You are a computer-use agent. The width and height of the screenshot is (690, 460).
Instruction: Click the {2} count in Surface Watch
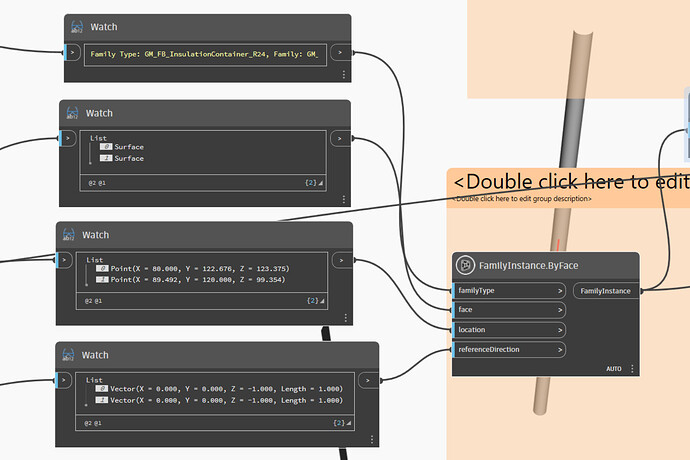click(x=311, y=182)
